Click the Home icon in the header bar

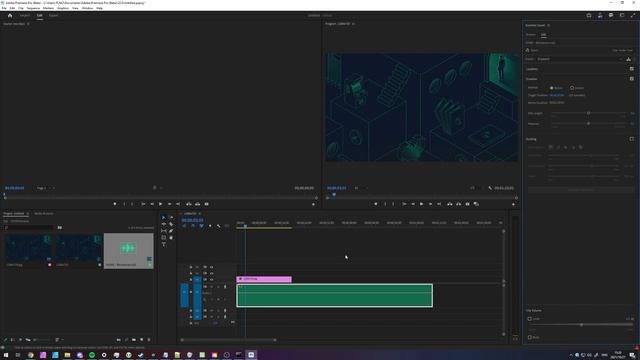point(10,16)
